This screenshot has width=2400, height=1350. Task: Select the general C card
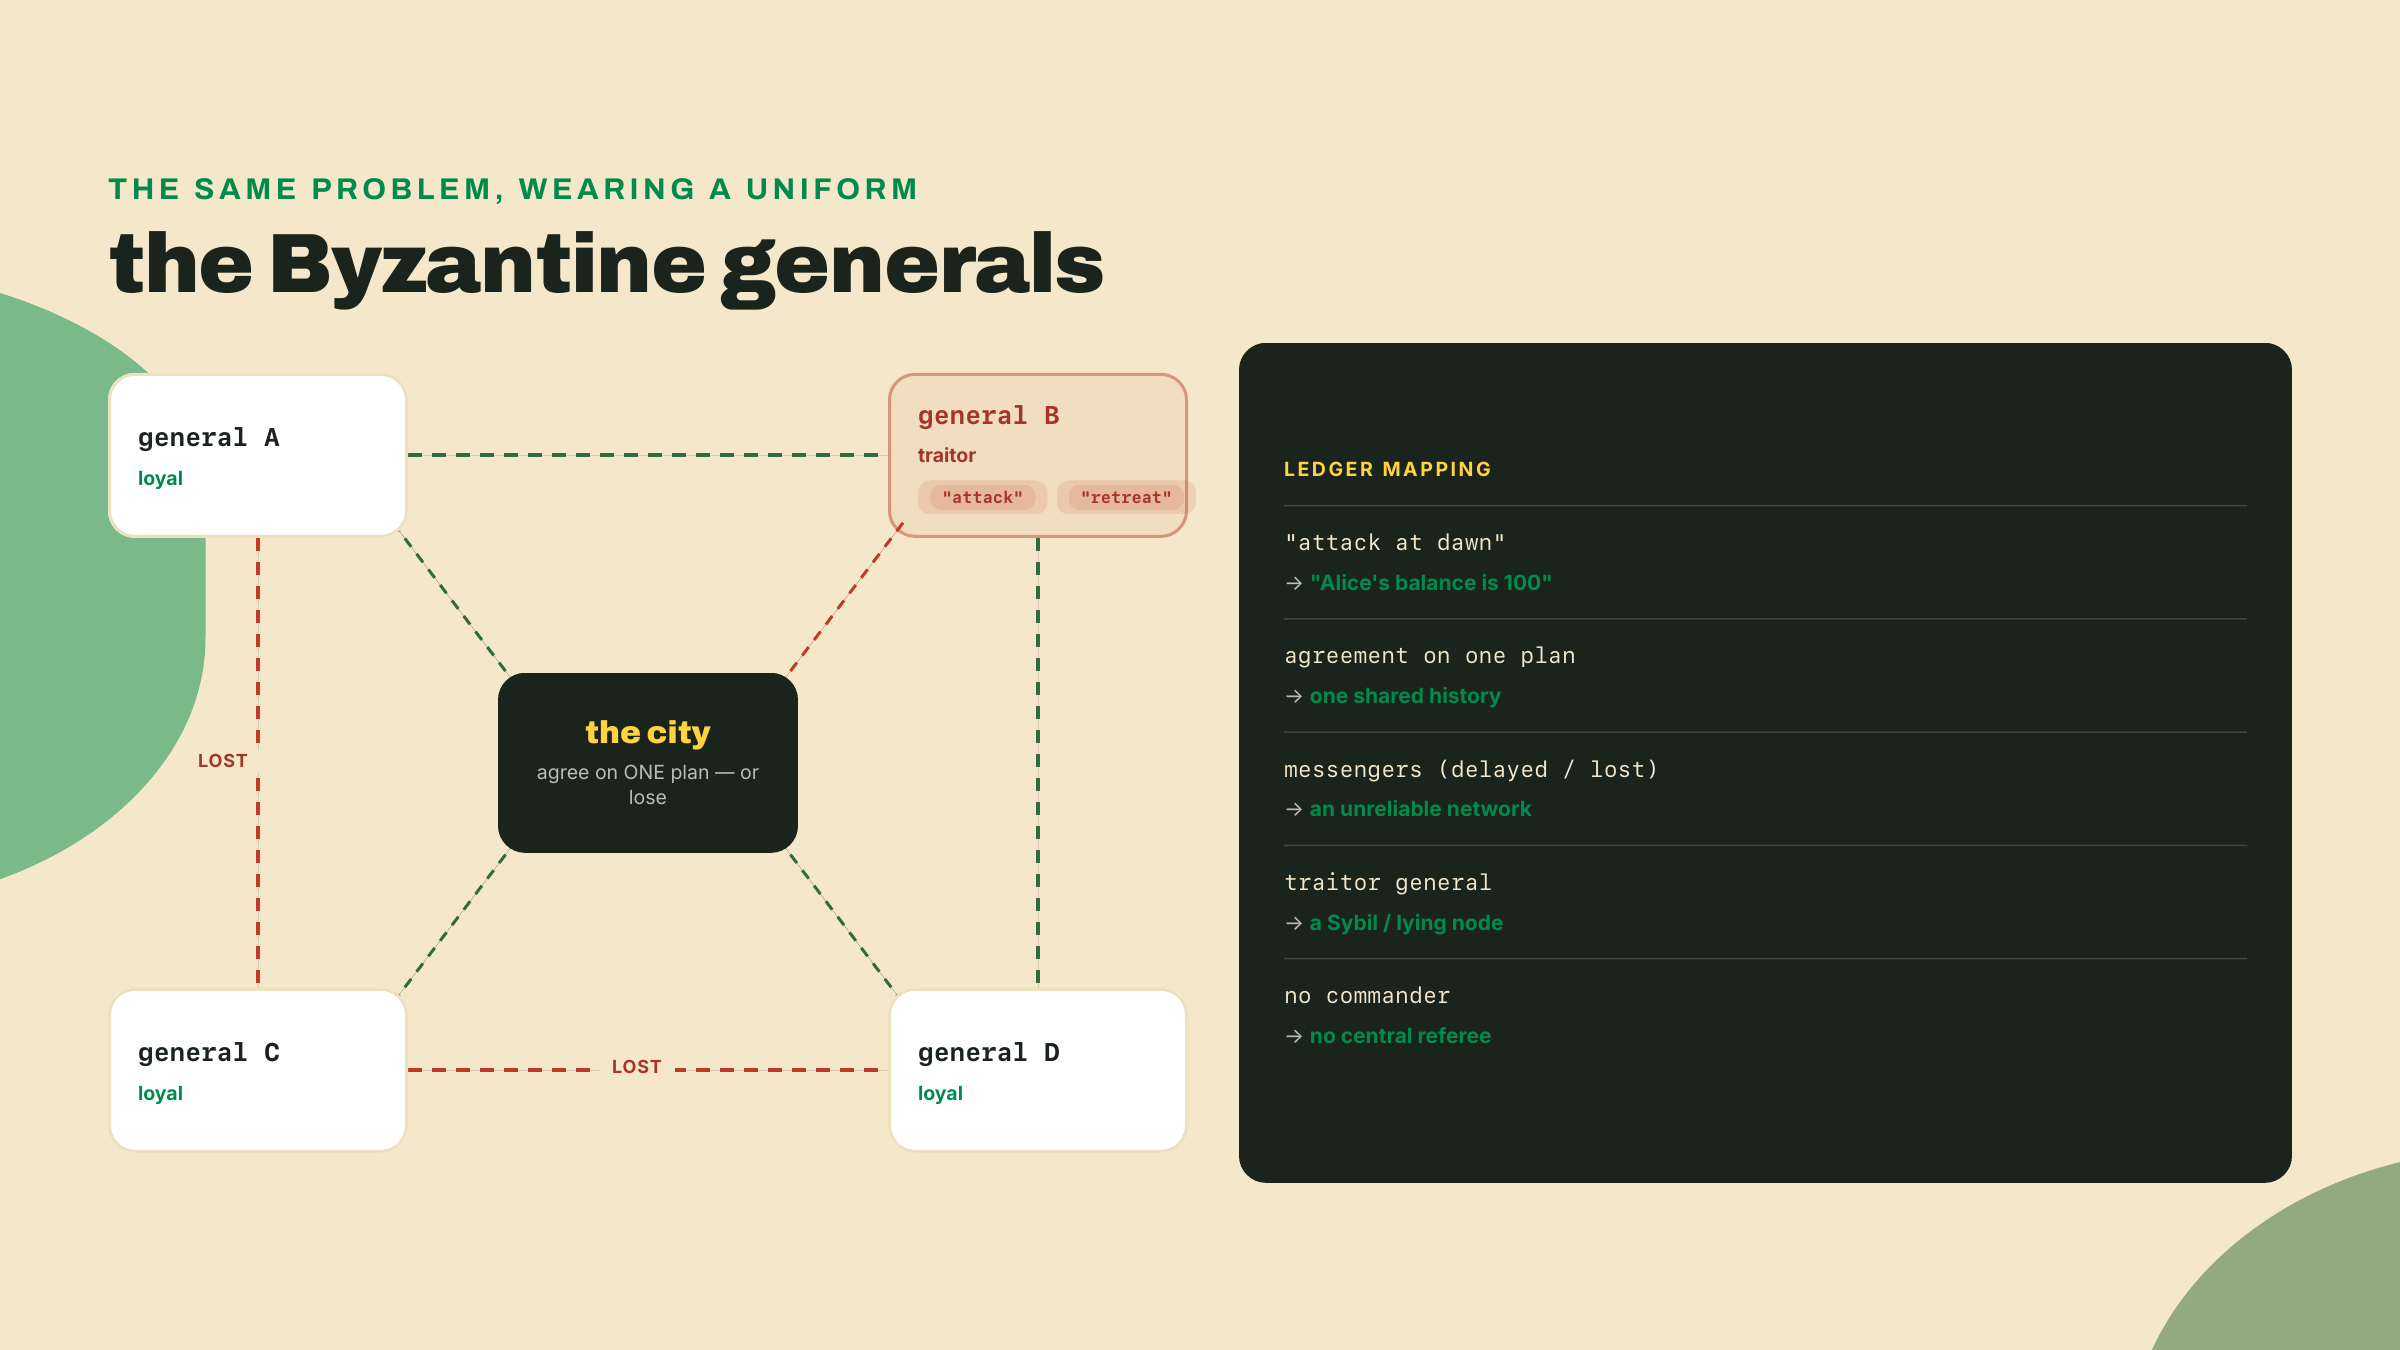pyautogui.click(x=258, y=1070)
